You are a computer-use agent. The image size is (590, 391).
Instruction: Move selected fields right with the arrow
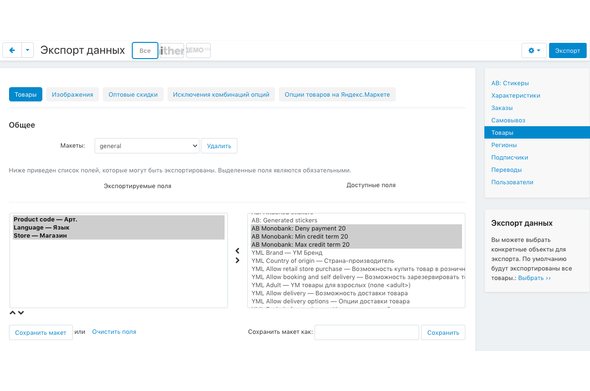click(237, 260)
